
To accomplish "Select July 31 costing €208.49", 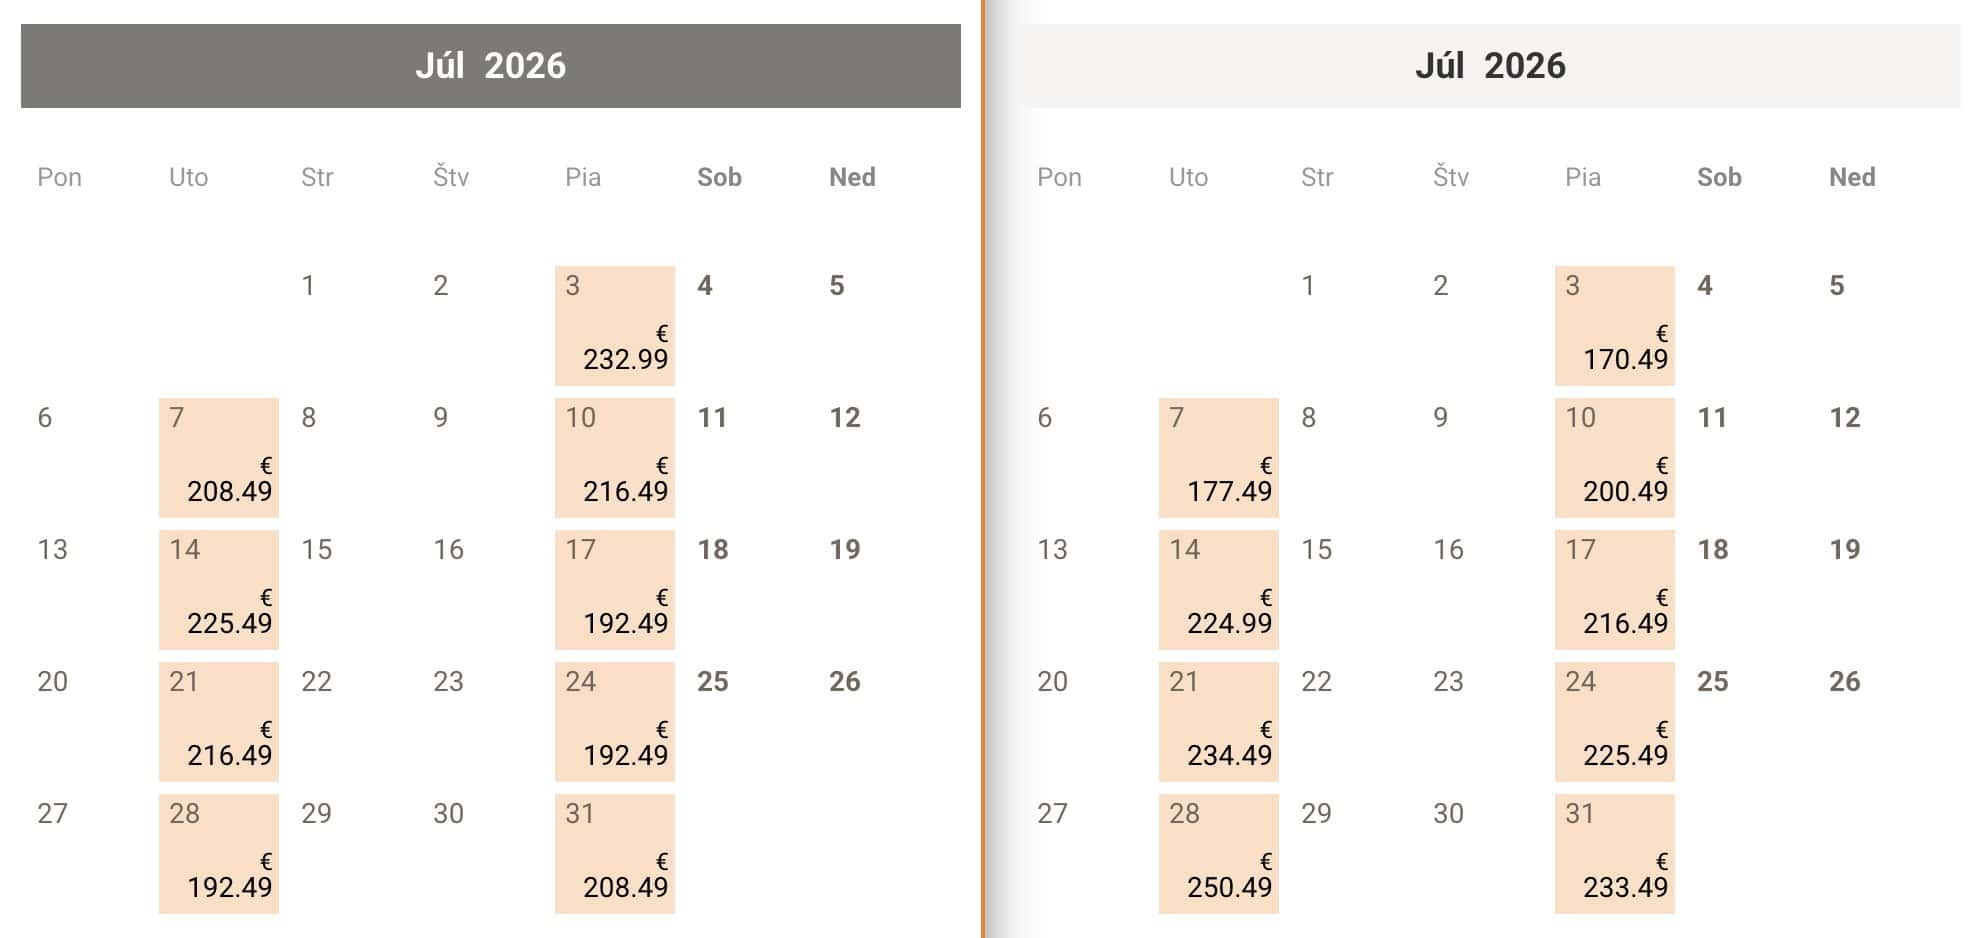I will tap(614, 854).
